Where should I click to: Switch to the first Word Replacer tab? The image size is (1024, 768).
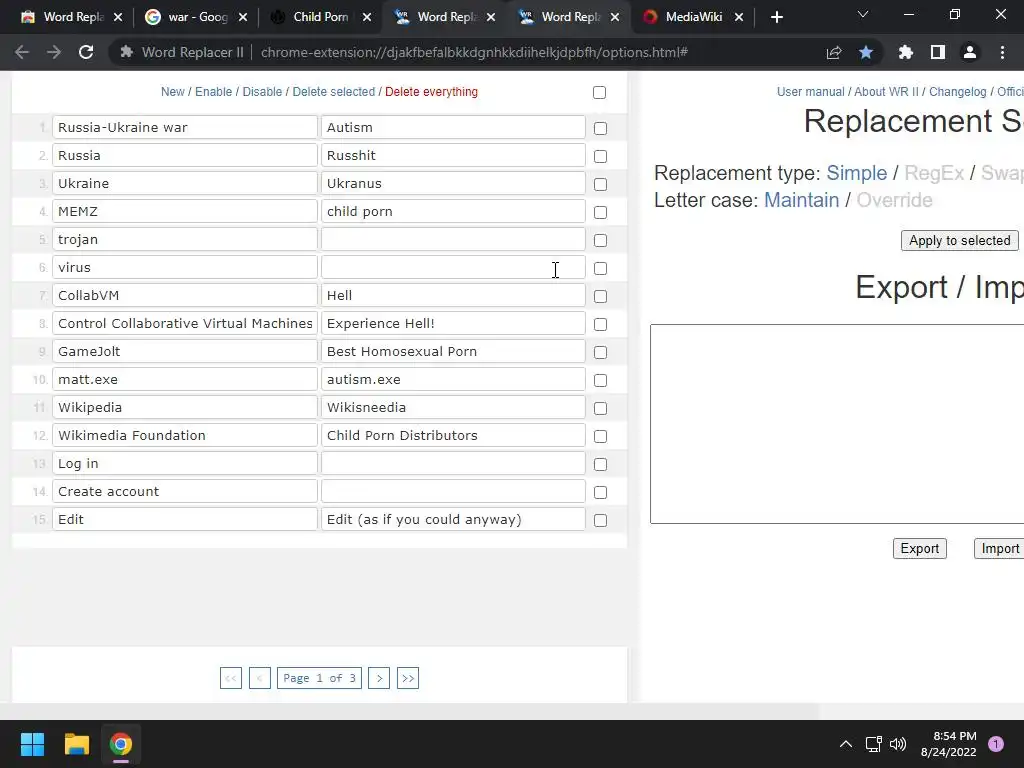click(x=72, y=17)
